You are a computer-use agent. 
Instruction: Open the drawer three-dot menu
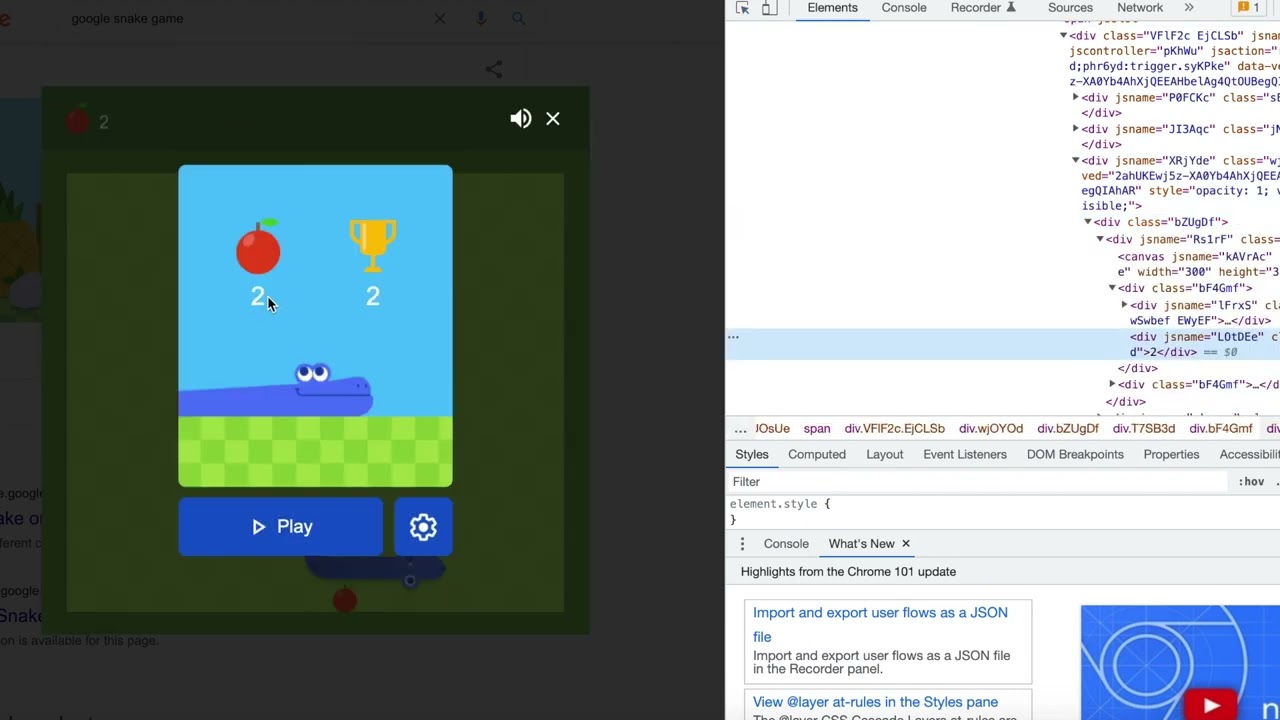coord(742,544)
